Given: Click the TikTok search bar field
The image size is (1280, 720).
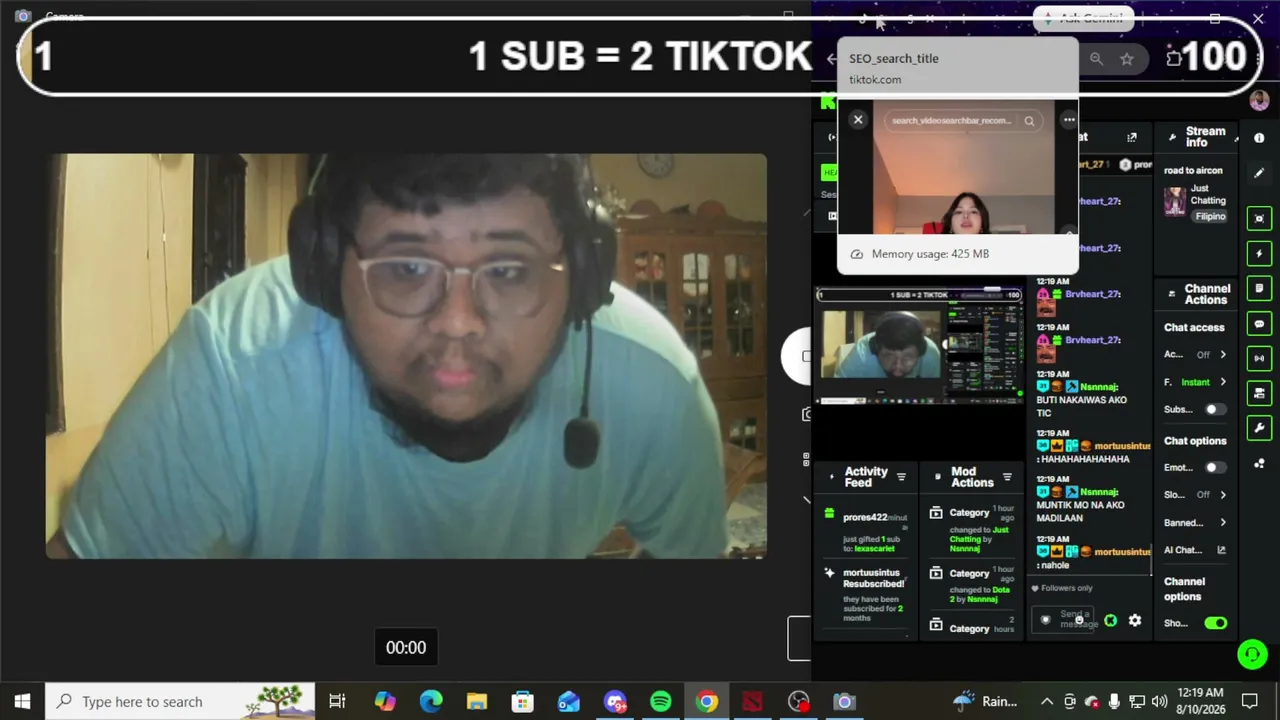Looking at the screenshot, I should coord(962,121).
